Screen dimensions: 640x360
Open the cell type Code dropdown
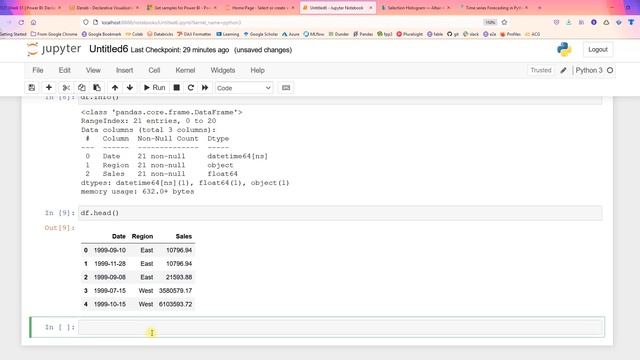coord(244,88)
